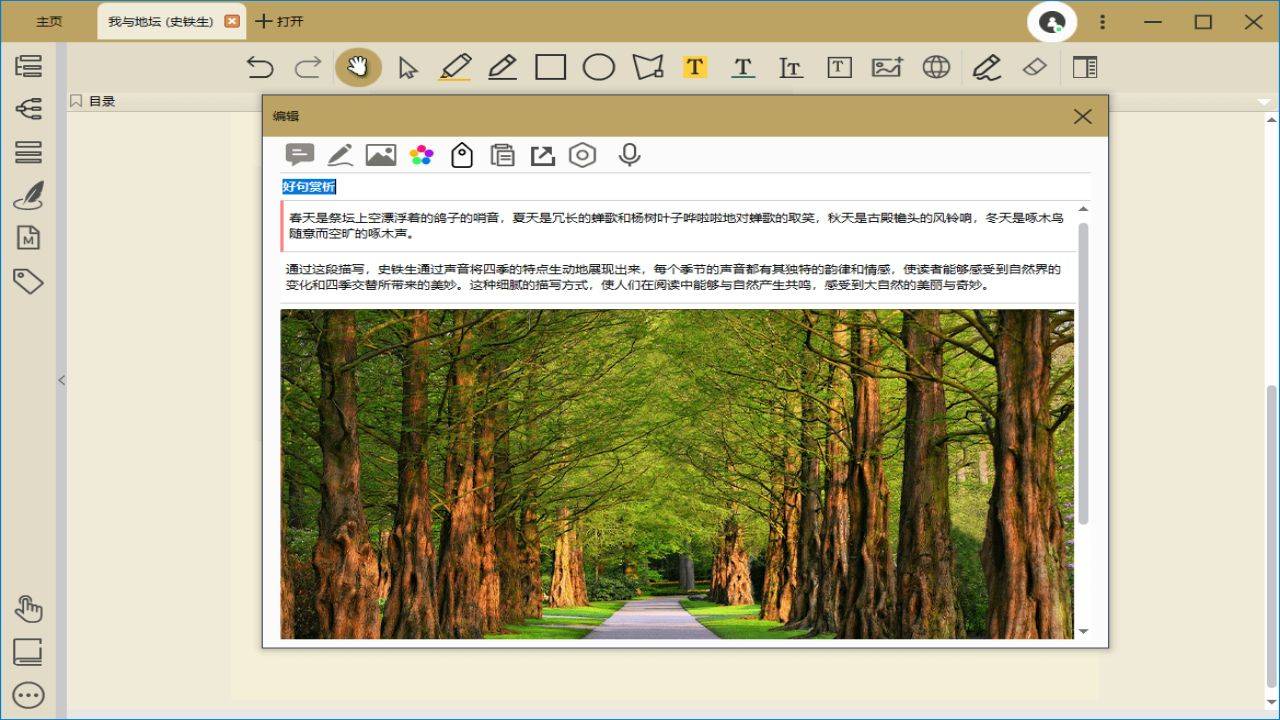Select the lasso selection tool
This screenshot has height=720, width=1280.
[x=647, y=66]
